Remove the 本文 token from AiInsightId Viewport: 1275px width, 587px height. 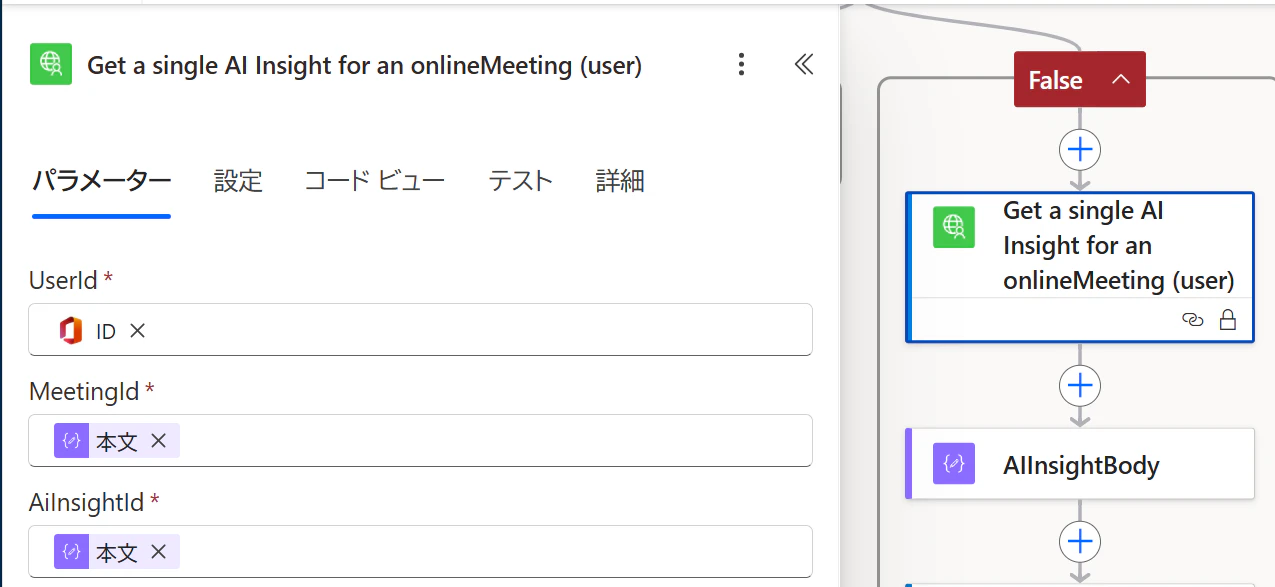(158, 552)
